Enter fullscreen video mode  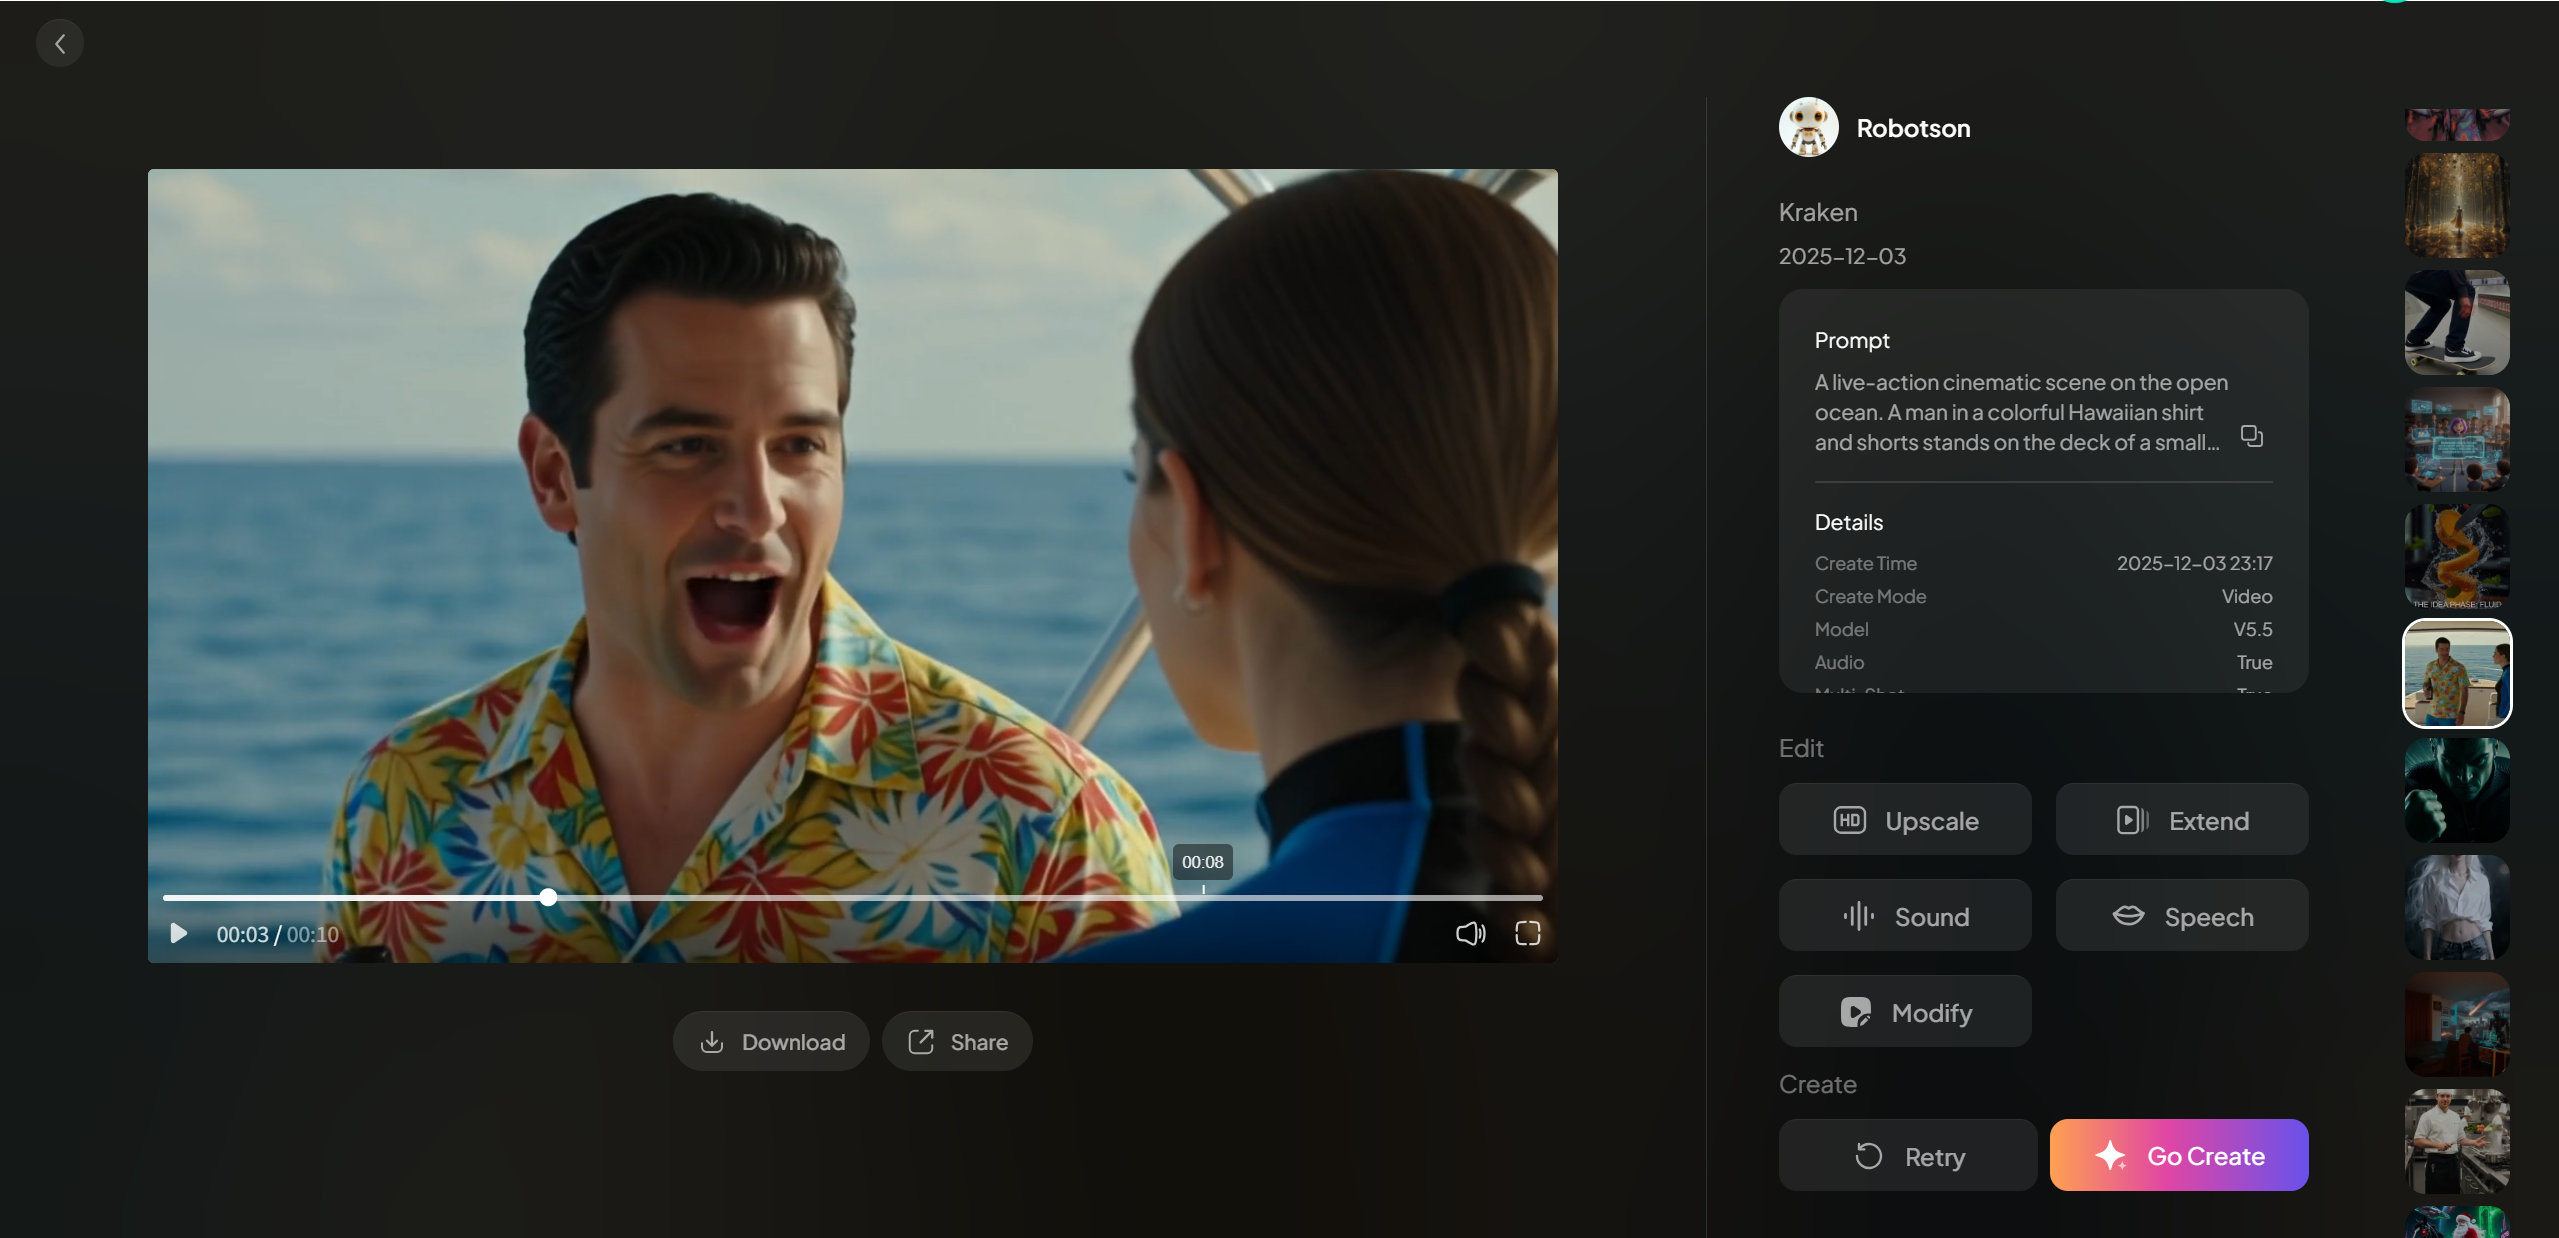[1527, 933]
